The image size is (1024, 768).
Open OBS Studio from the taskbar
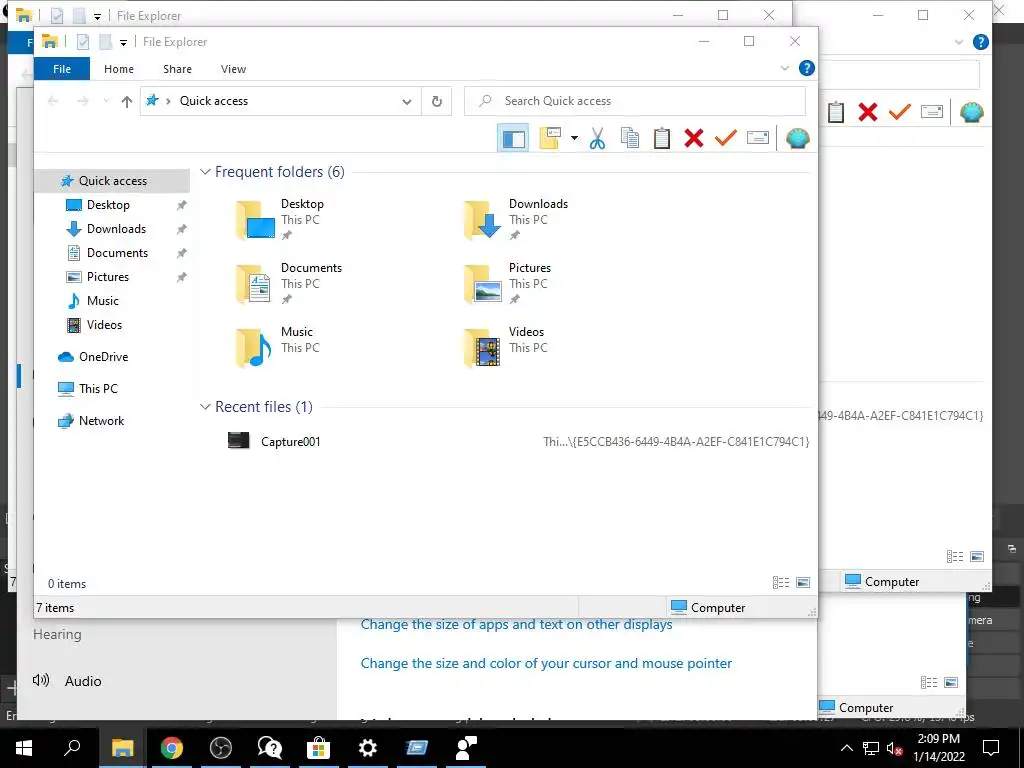[221, 748]
